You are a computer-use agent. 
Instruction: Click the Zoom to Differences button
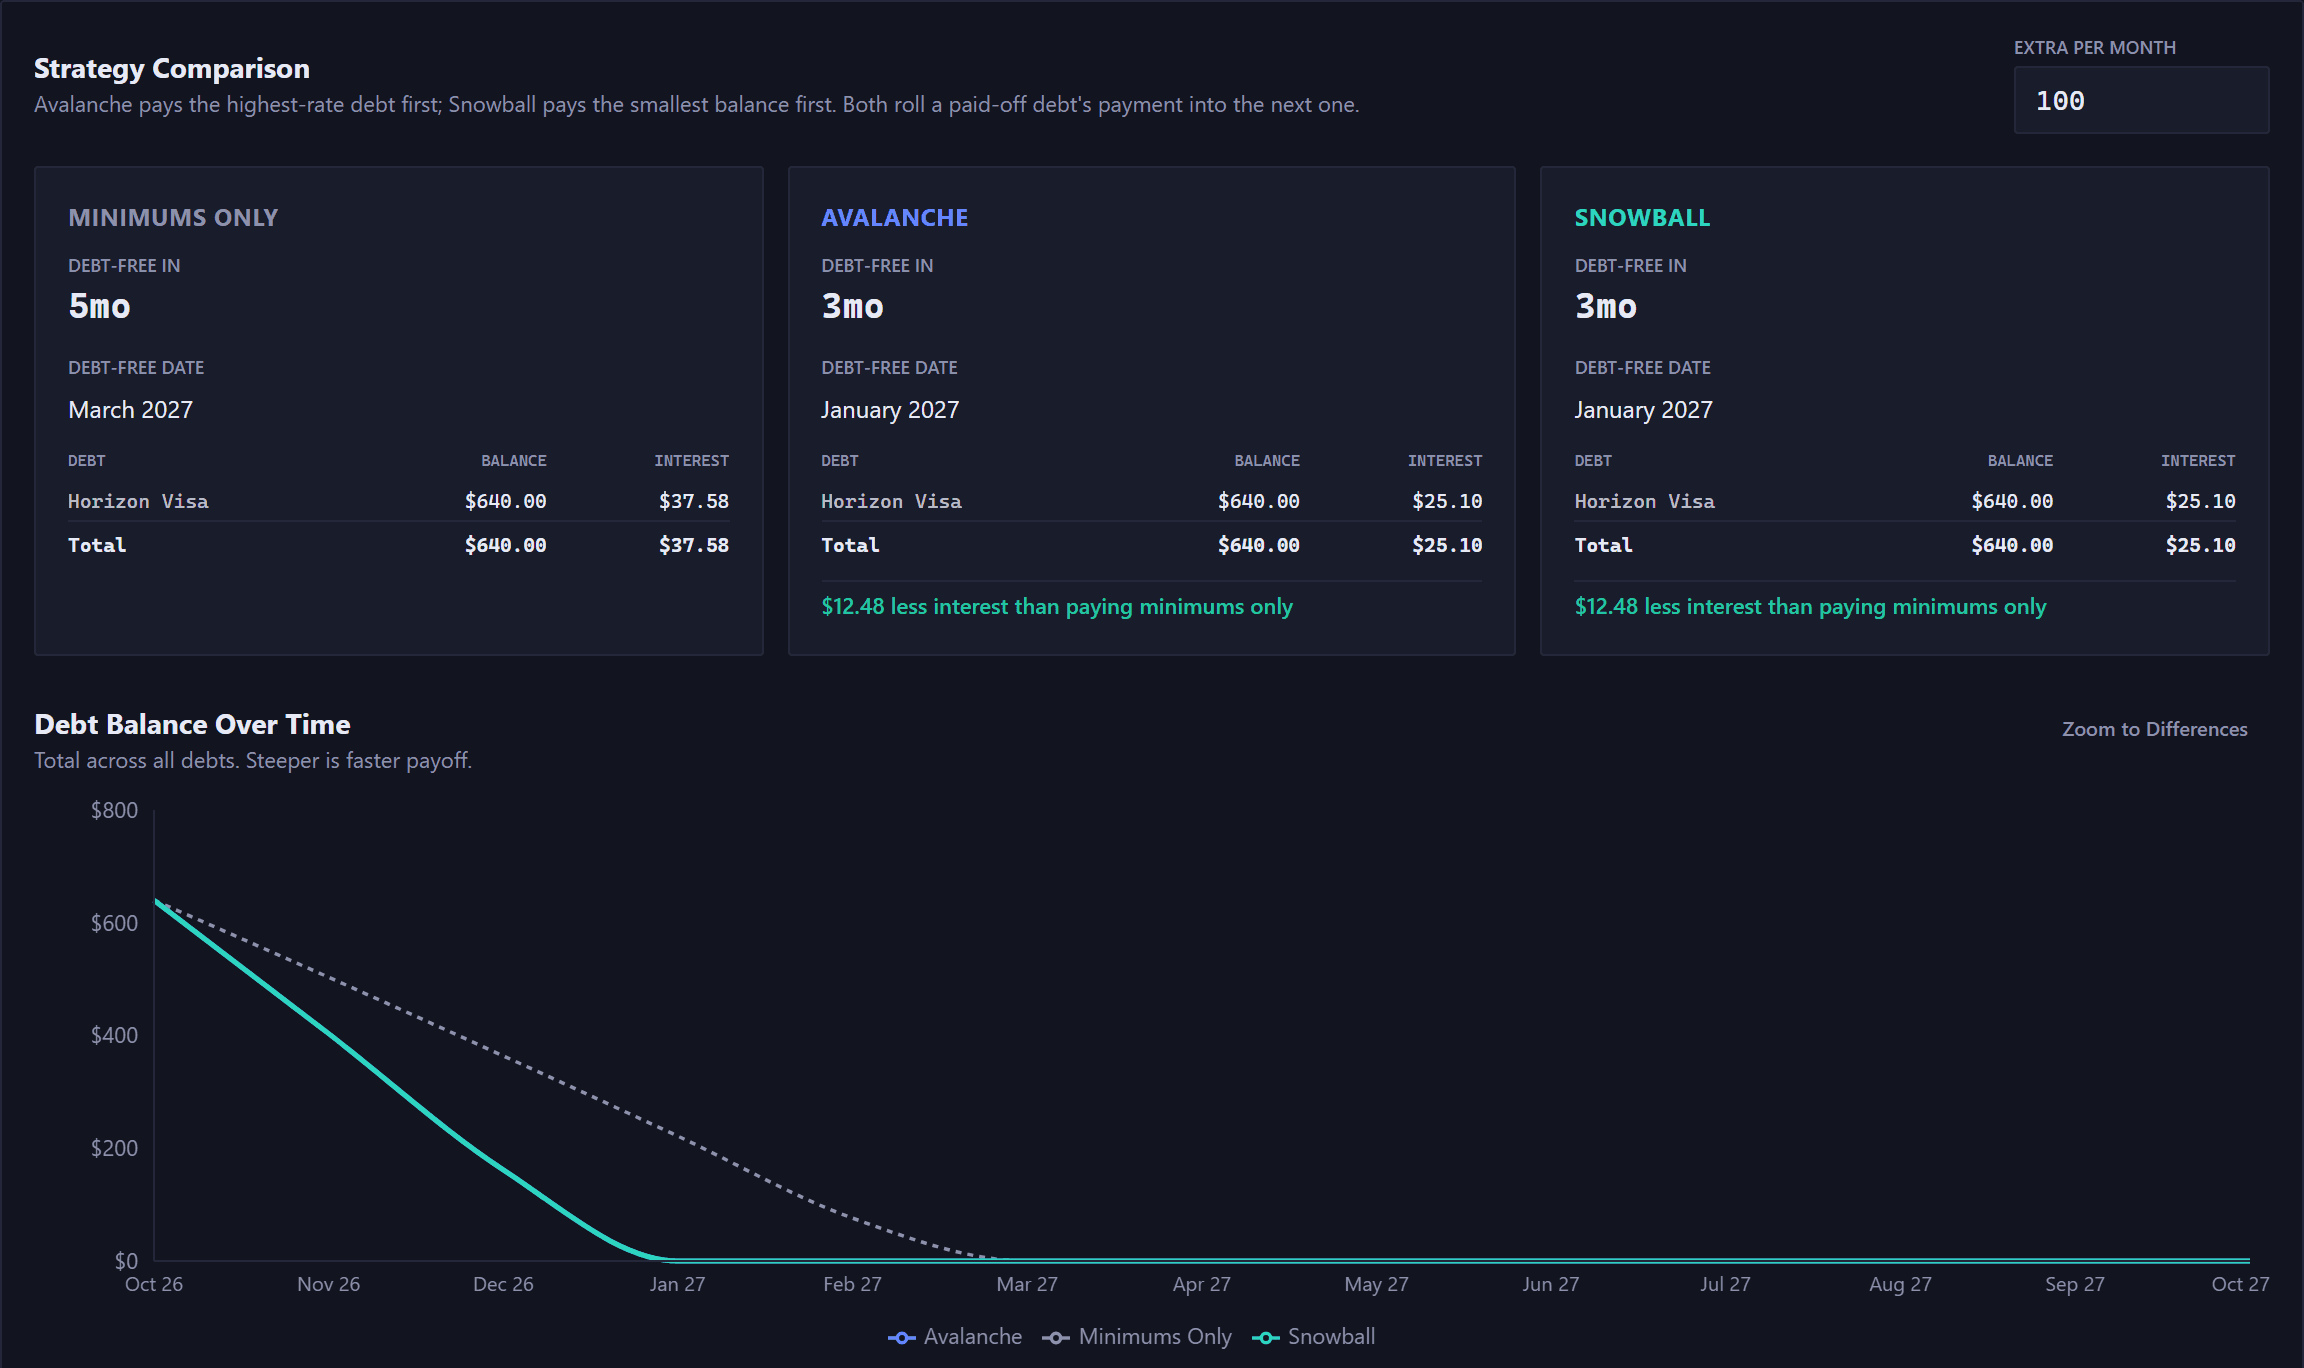(x=2154, y=729)
